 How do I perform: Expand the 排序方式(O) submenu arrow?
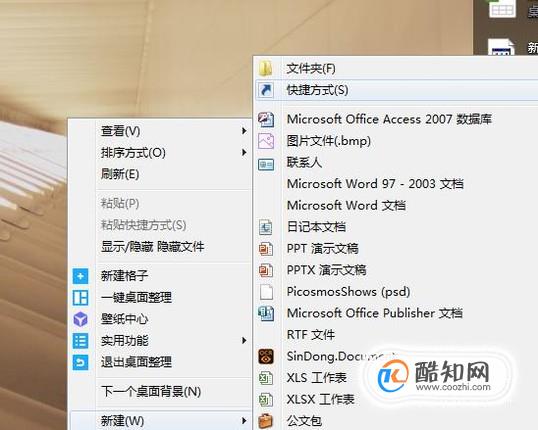coord(244,152)
